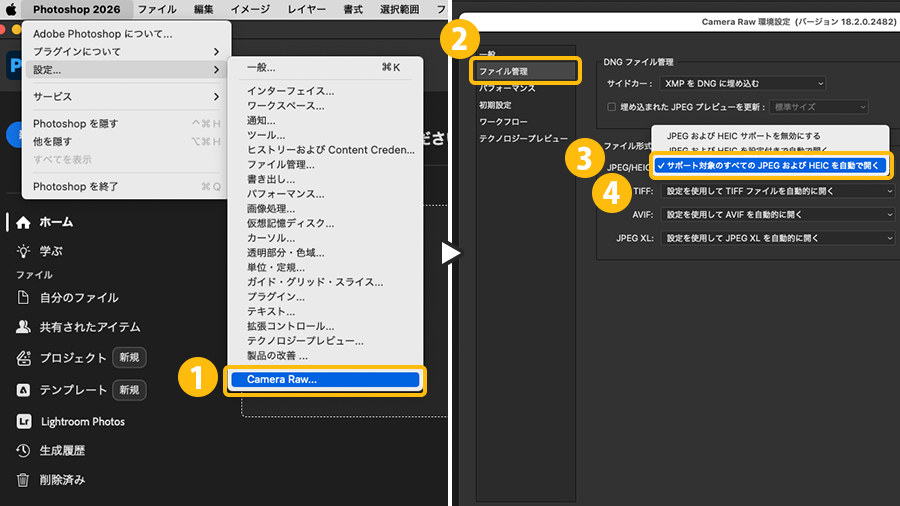Open the 選択範囲 menu in the menu bar
Viewport: 900px width, 506px height.
tap(399, 9)
